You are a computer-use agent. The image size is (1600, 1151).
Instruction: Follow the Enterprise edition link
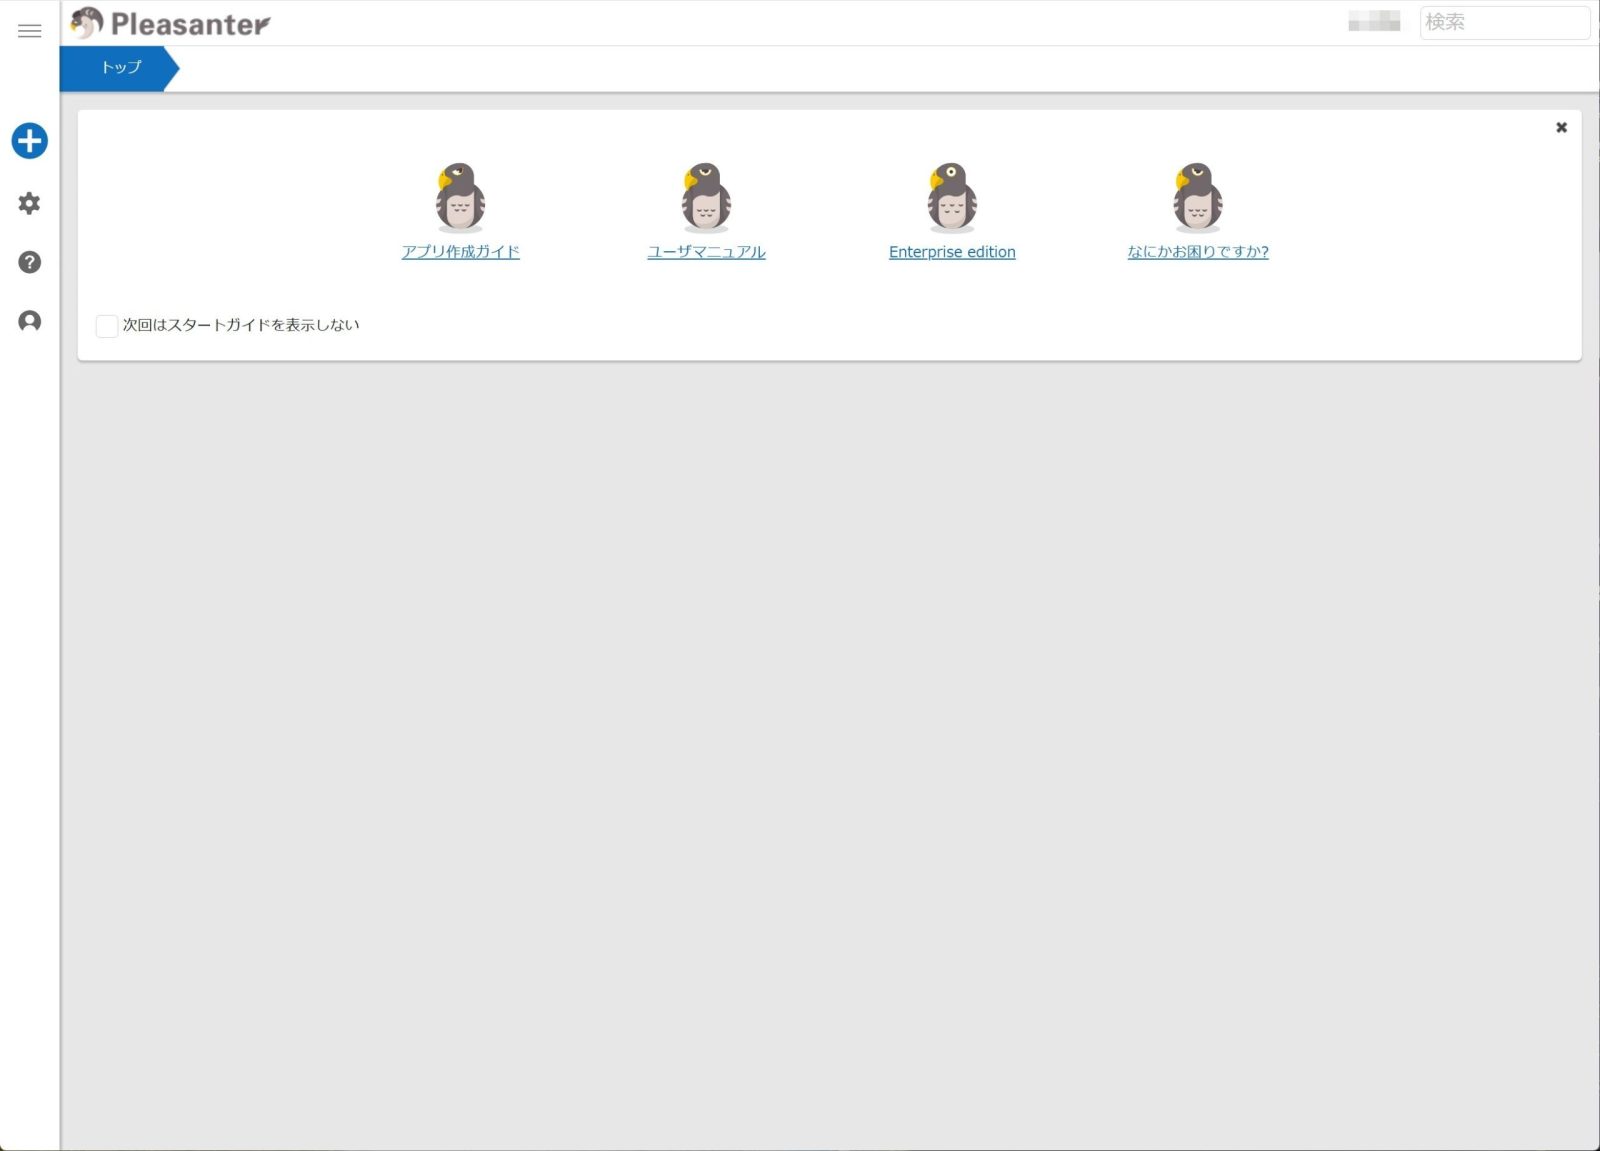[952, 252]
